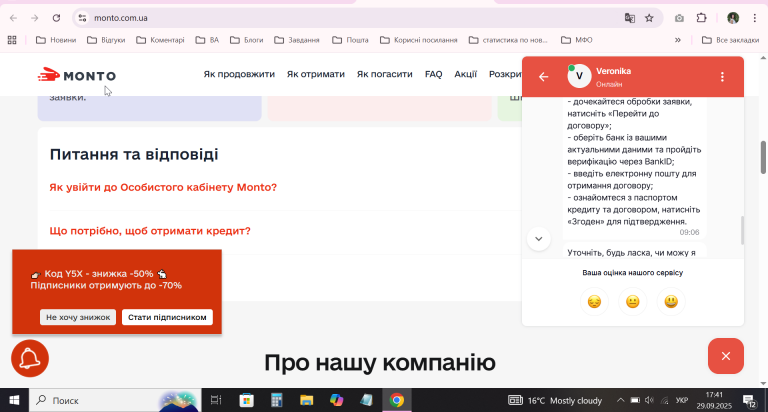The width and height of the screenshot is (768, 412).
Task: Open Блоги bookmark folder
Action: pyautogui.click(x=247, y=40)
